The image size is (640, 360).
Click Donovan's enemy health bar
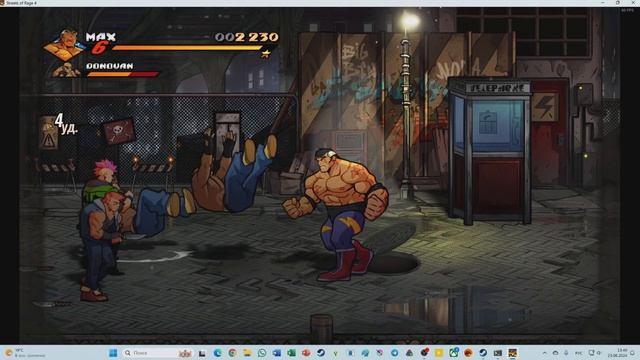[x=122, y=74]
